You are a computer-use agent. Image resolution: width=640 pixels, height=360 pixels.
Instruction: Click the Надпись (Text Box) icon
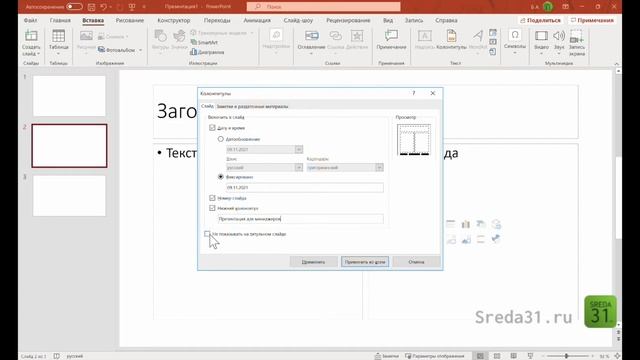coord(424,36)
